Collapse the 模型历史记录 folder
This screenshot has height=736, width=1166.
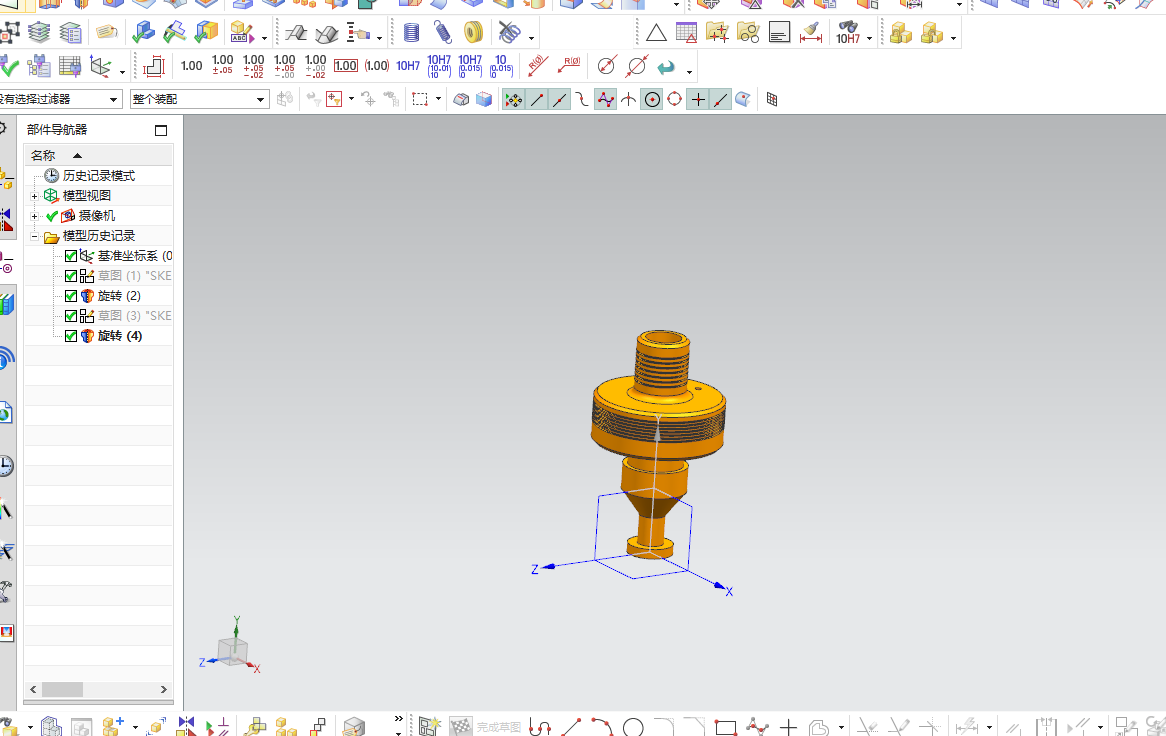34,236
